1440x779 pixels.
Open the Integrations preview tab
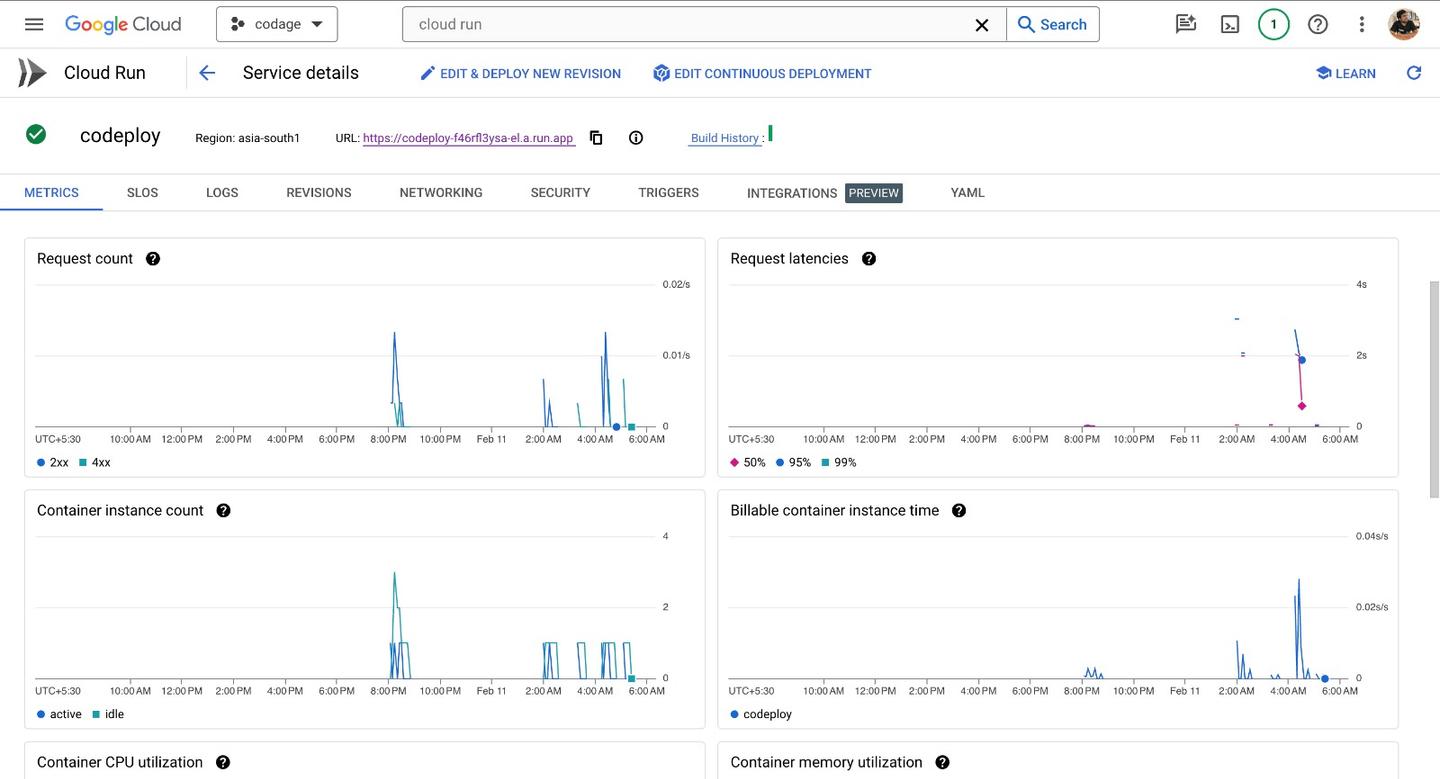(824, 193)
